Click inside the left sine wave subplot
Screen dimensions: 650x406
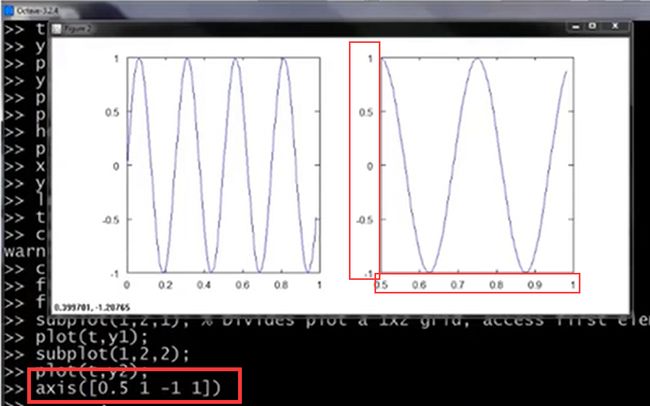click(x=223, y=165)
